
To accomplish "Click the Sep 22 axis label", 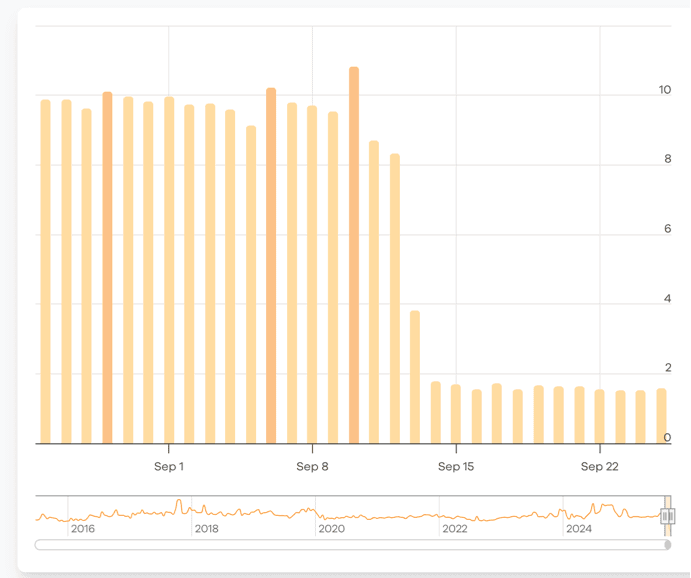I will (x=599, y=467).
